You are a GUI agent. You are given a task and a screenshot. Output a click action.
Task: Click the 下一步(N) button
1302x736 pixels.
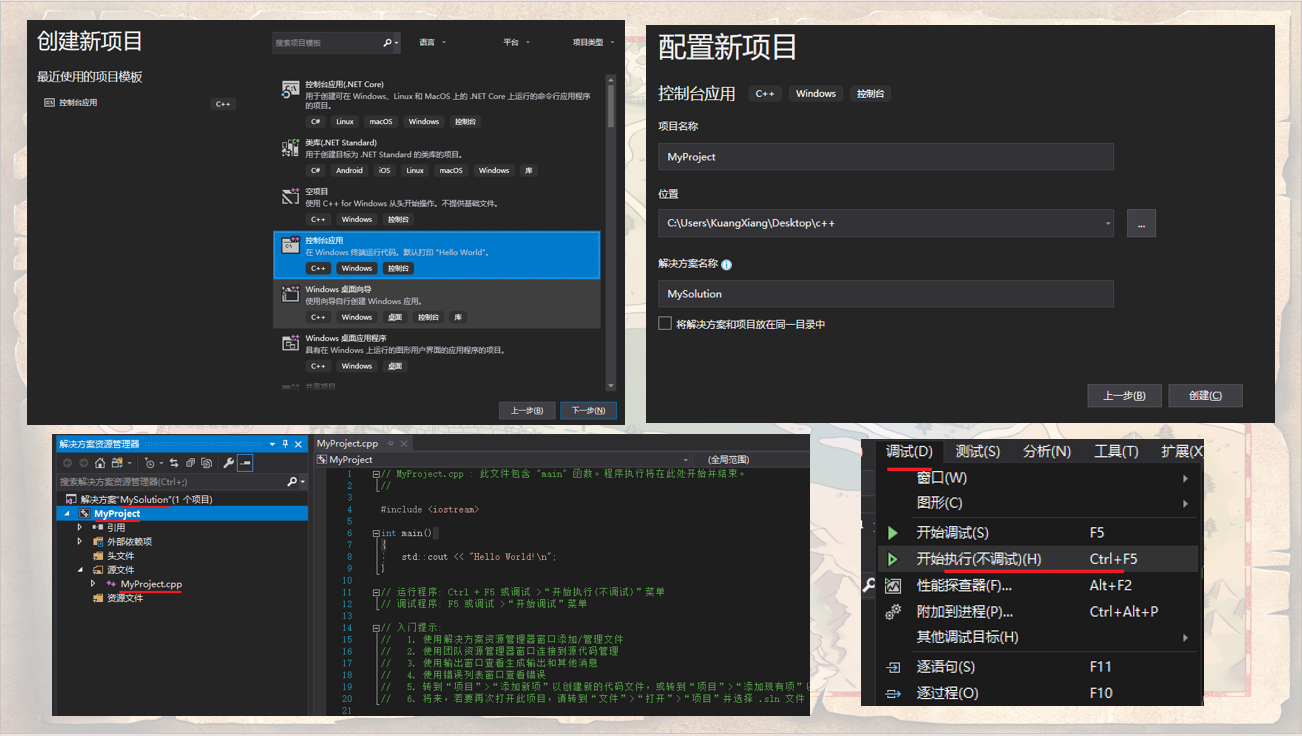[x=588, y=410]
